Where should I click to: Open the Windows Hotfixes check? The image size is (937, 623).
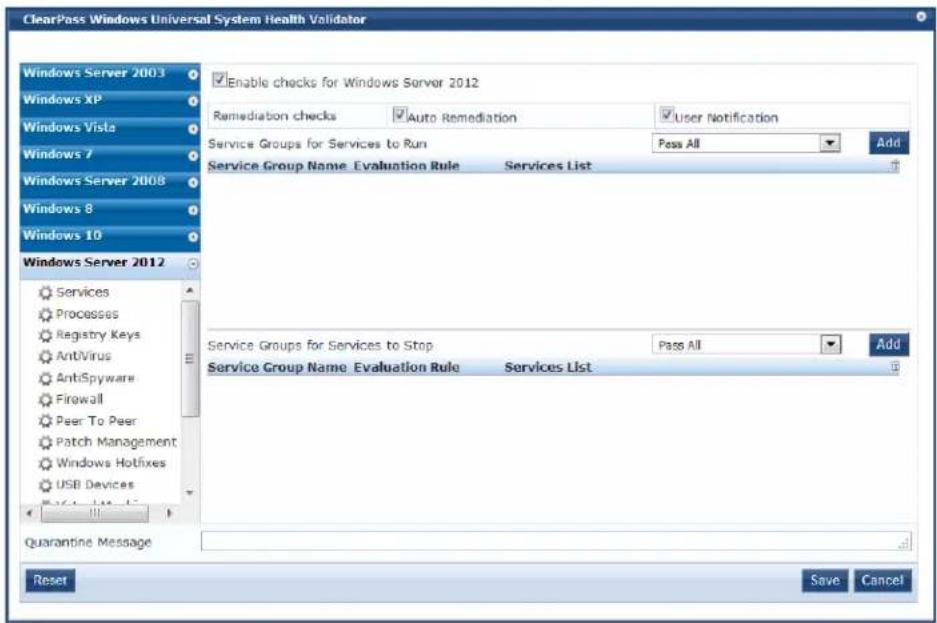(x=111, y=463)
